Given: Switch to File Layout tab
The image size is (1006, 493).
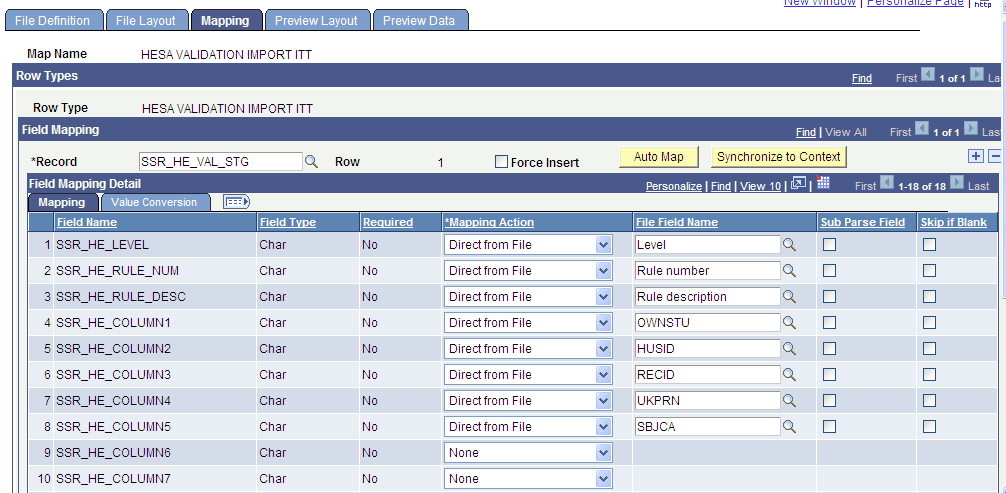Looking at the screenshot, I should pos(146,21).
